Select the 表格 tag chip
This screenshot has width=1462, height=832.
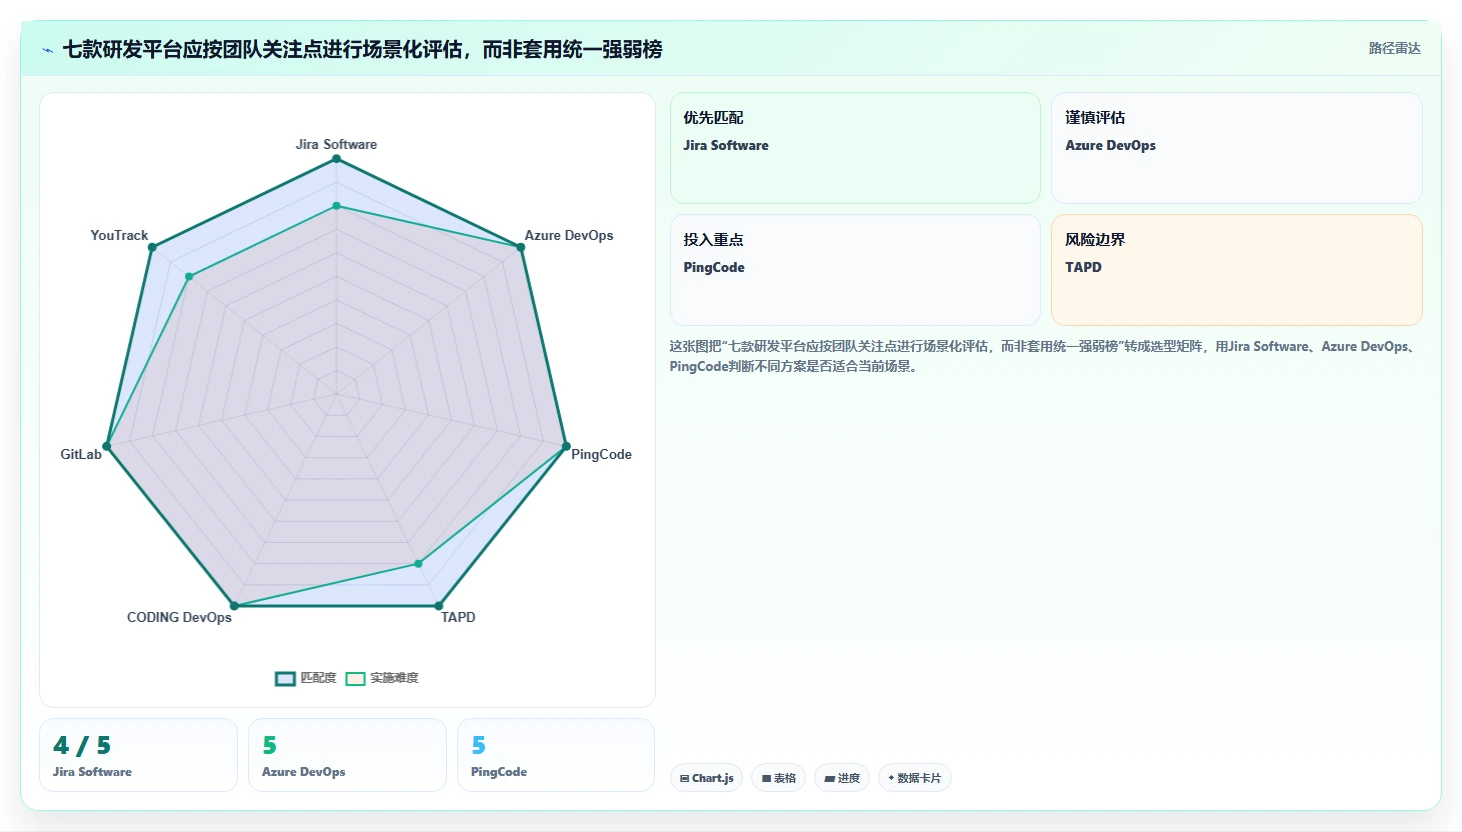click(779, 778)
